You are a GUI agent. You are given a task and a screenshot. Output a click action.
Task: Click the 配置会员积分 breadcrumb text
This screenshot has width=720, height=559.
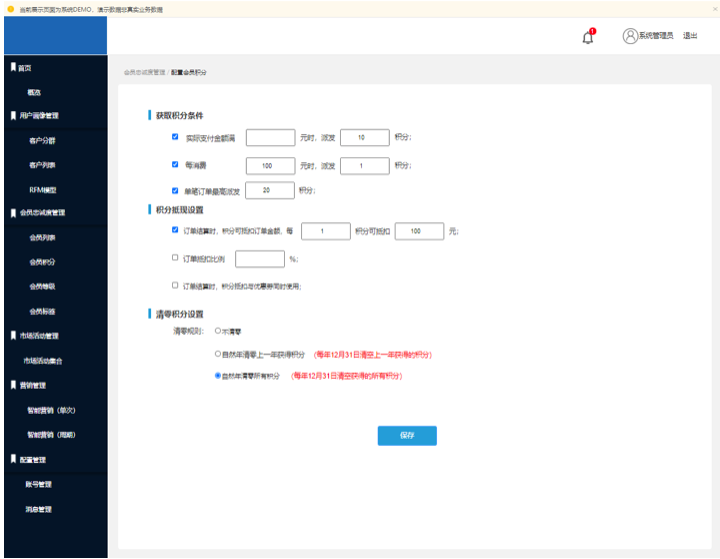189,73
